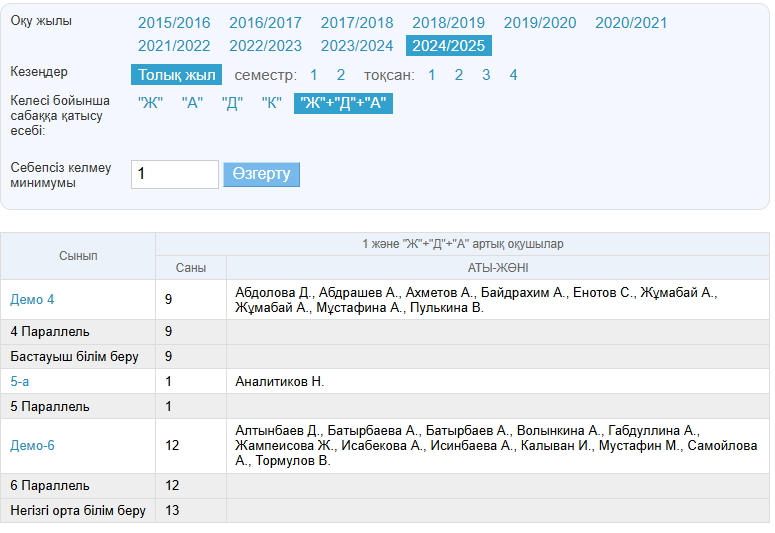Select the Толық жыл period
The image size is (775, 533).
(176, 75)
